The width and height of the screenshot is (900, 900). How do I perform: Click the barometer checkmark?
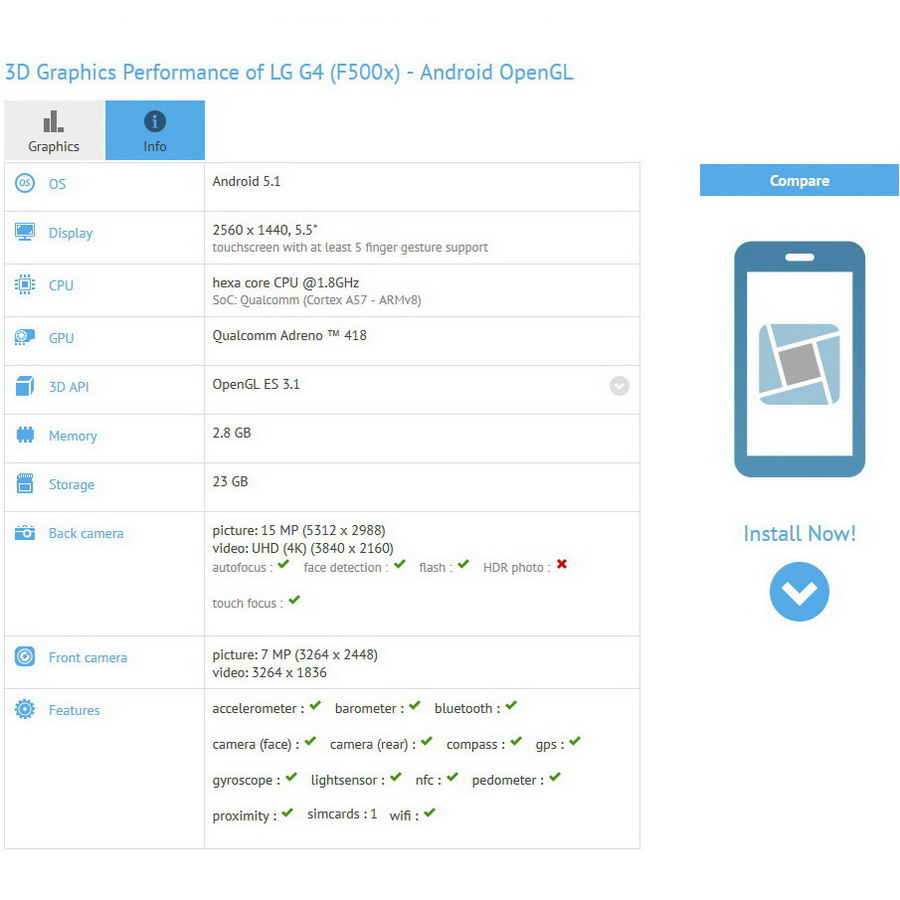point(415,705)
